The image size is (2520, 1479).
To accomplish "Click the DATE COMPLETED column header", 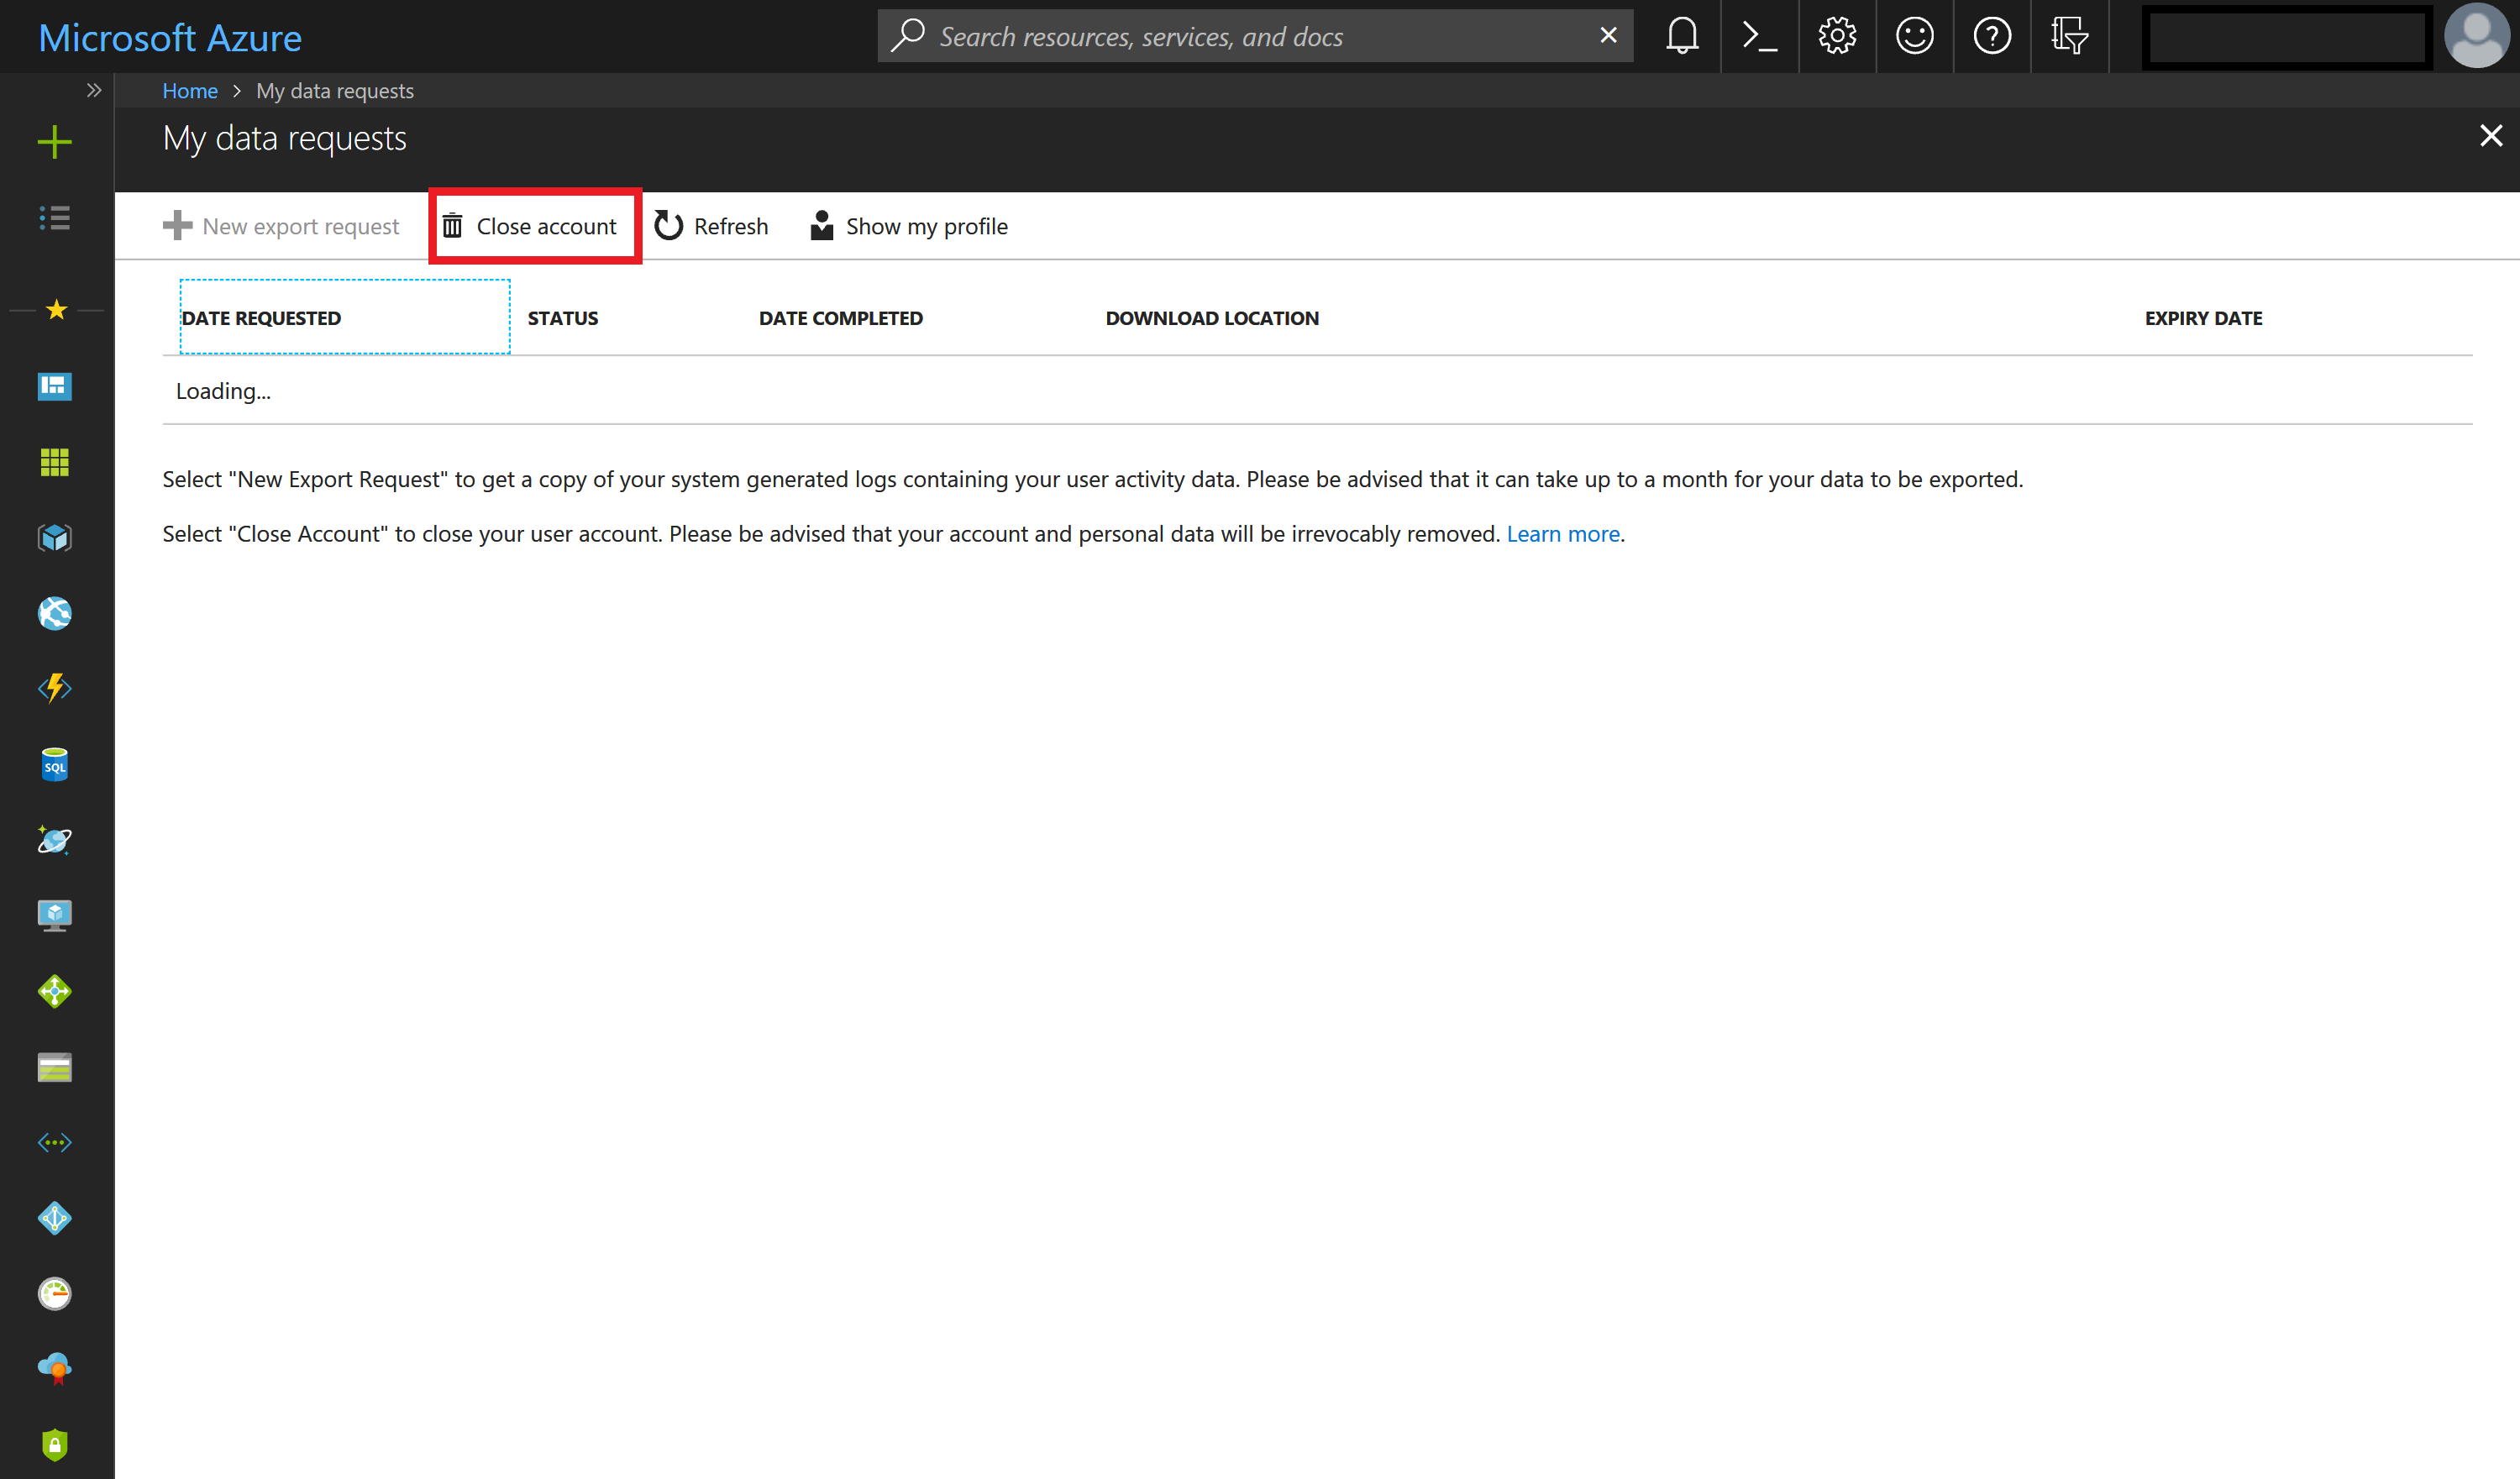I will pyautogui.click(x=838, y=317).
